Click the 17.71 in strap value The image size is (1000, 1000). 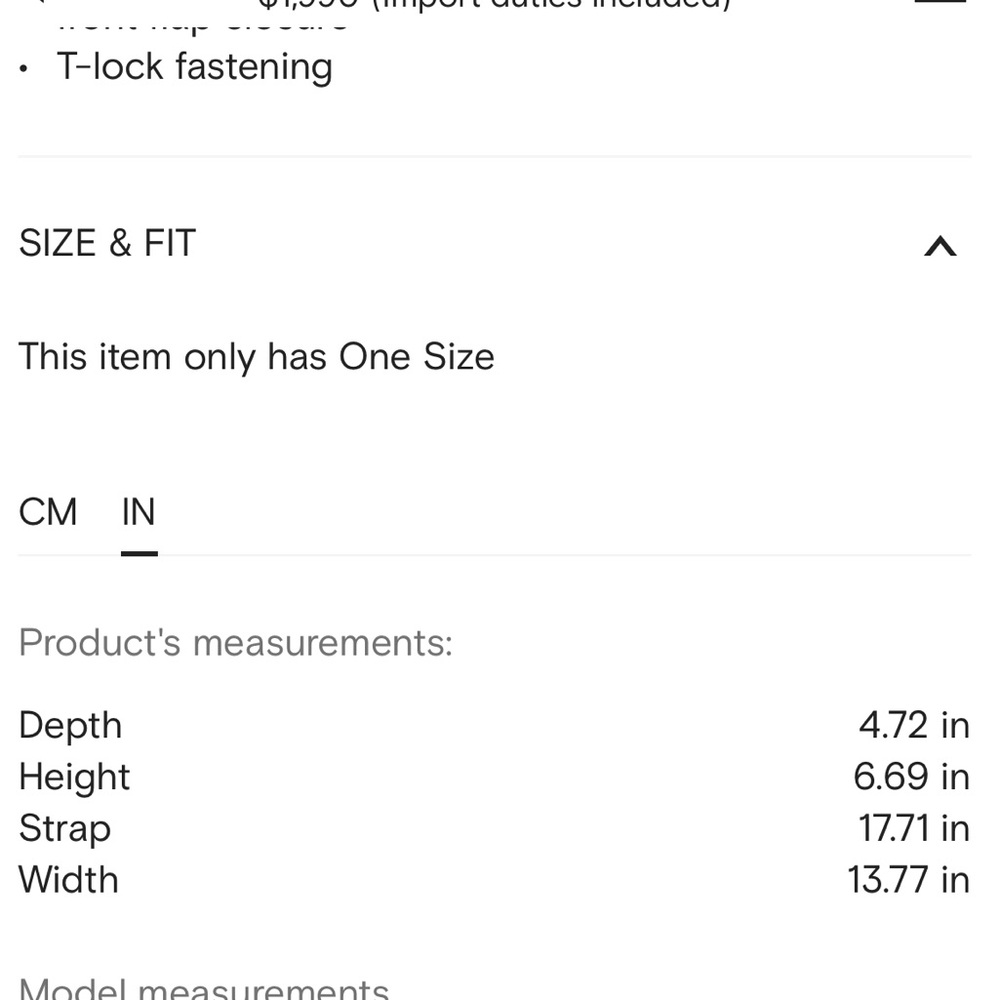[914, 828]
